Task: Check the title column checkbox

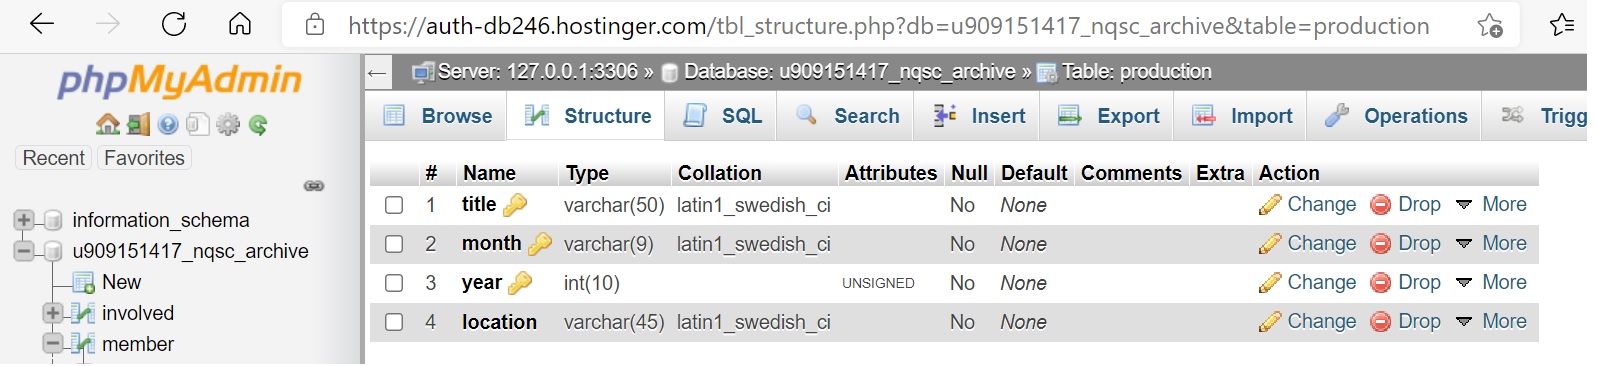Action: (394, 205)
